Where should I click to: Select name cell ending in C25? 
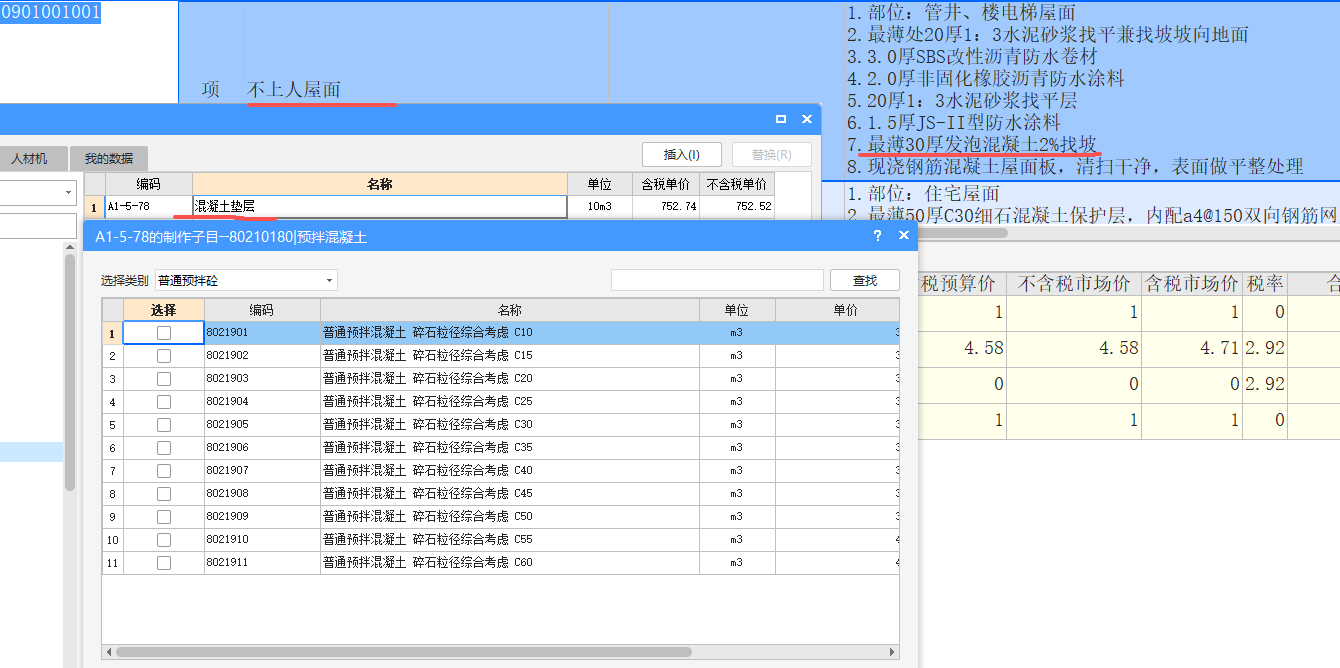510,401
